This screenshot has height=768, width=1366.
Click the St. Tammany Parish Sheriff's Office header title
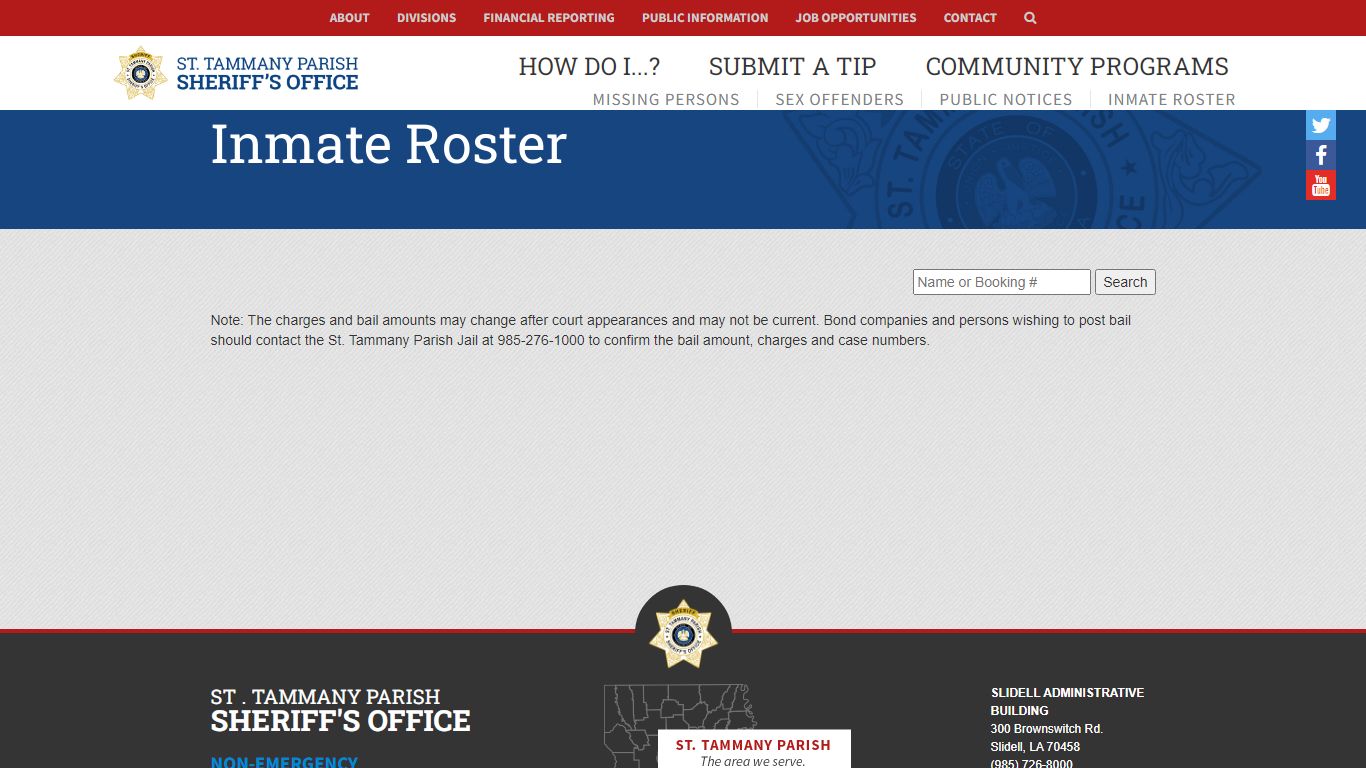tap(267, 73)
